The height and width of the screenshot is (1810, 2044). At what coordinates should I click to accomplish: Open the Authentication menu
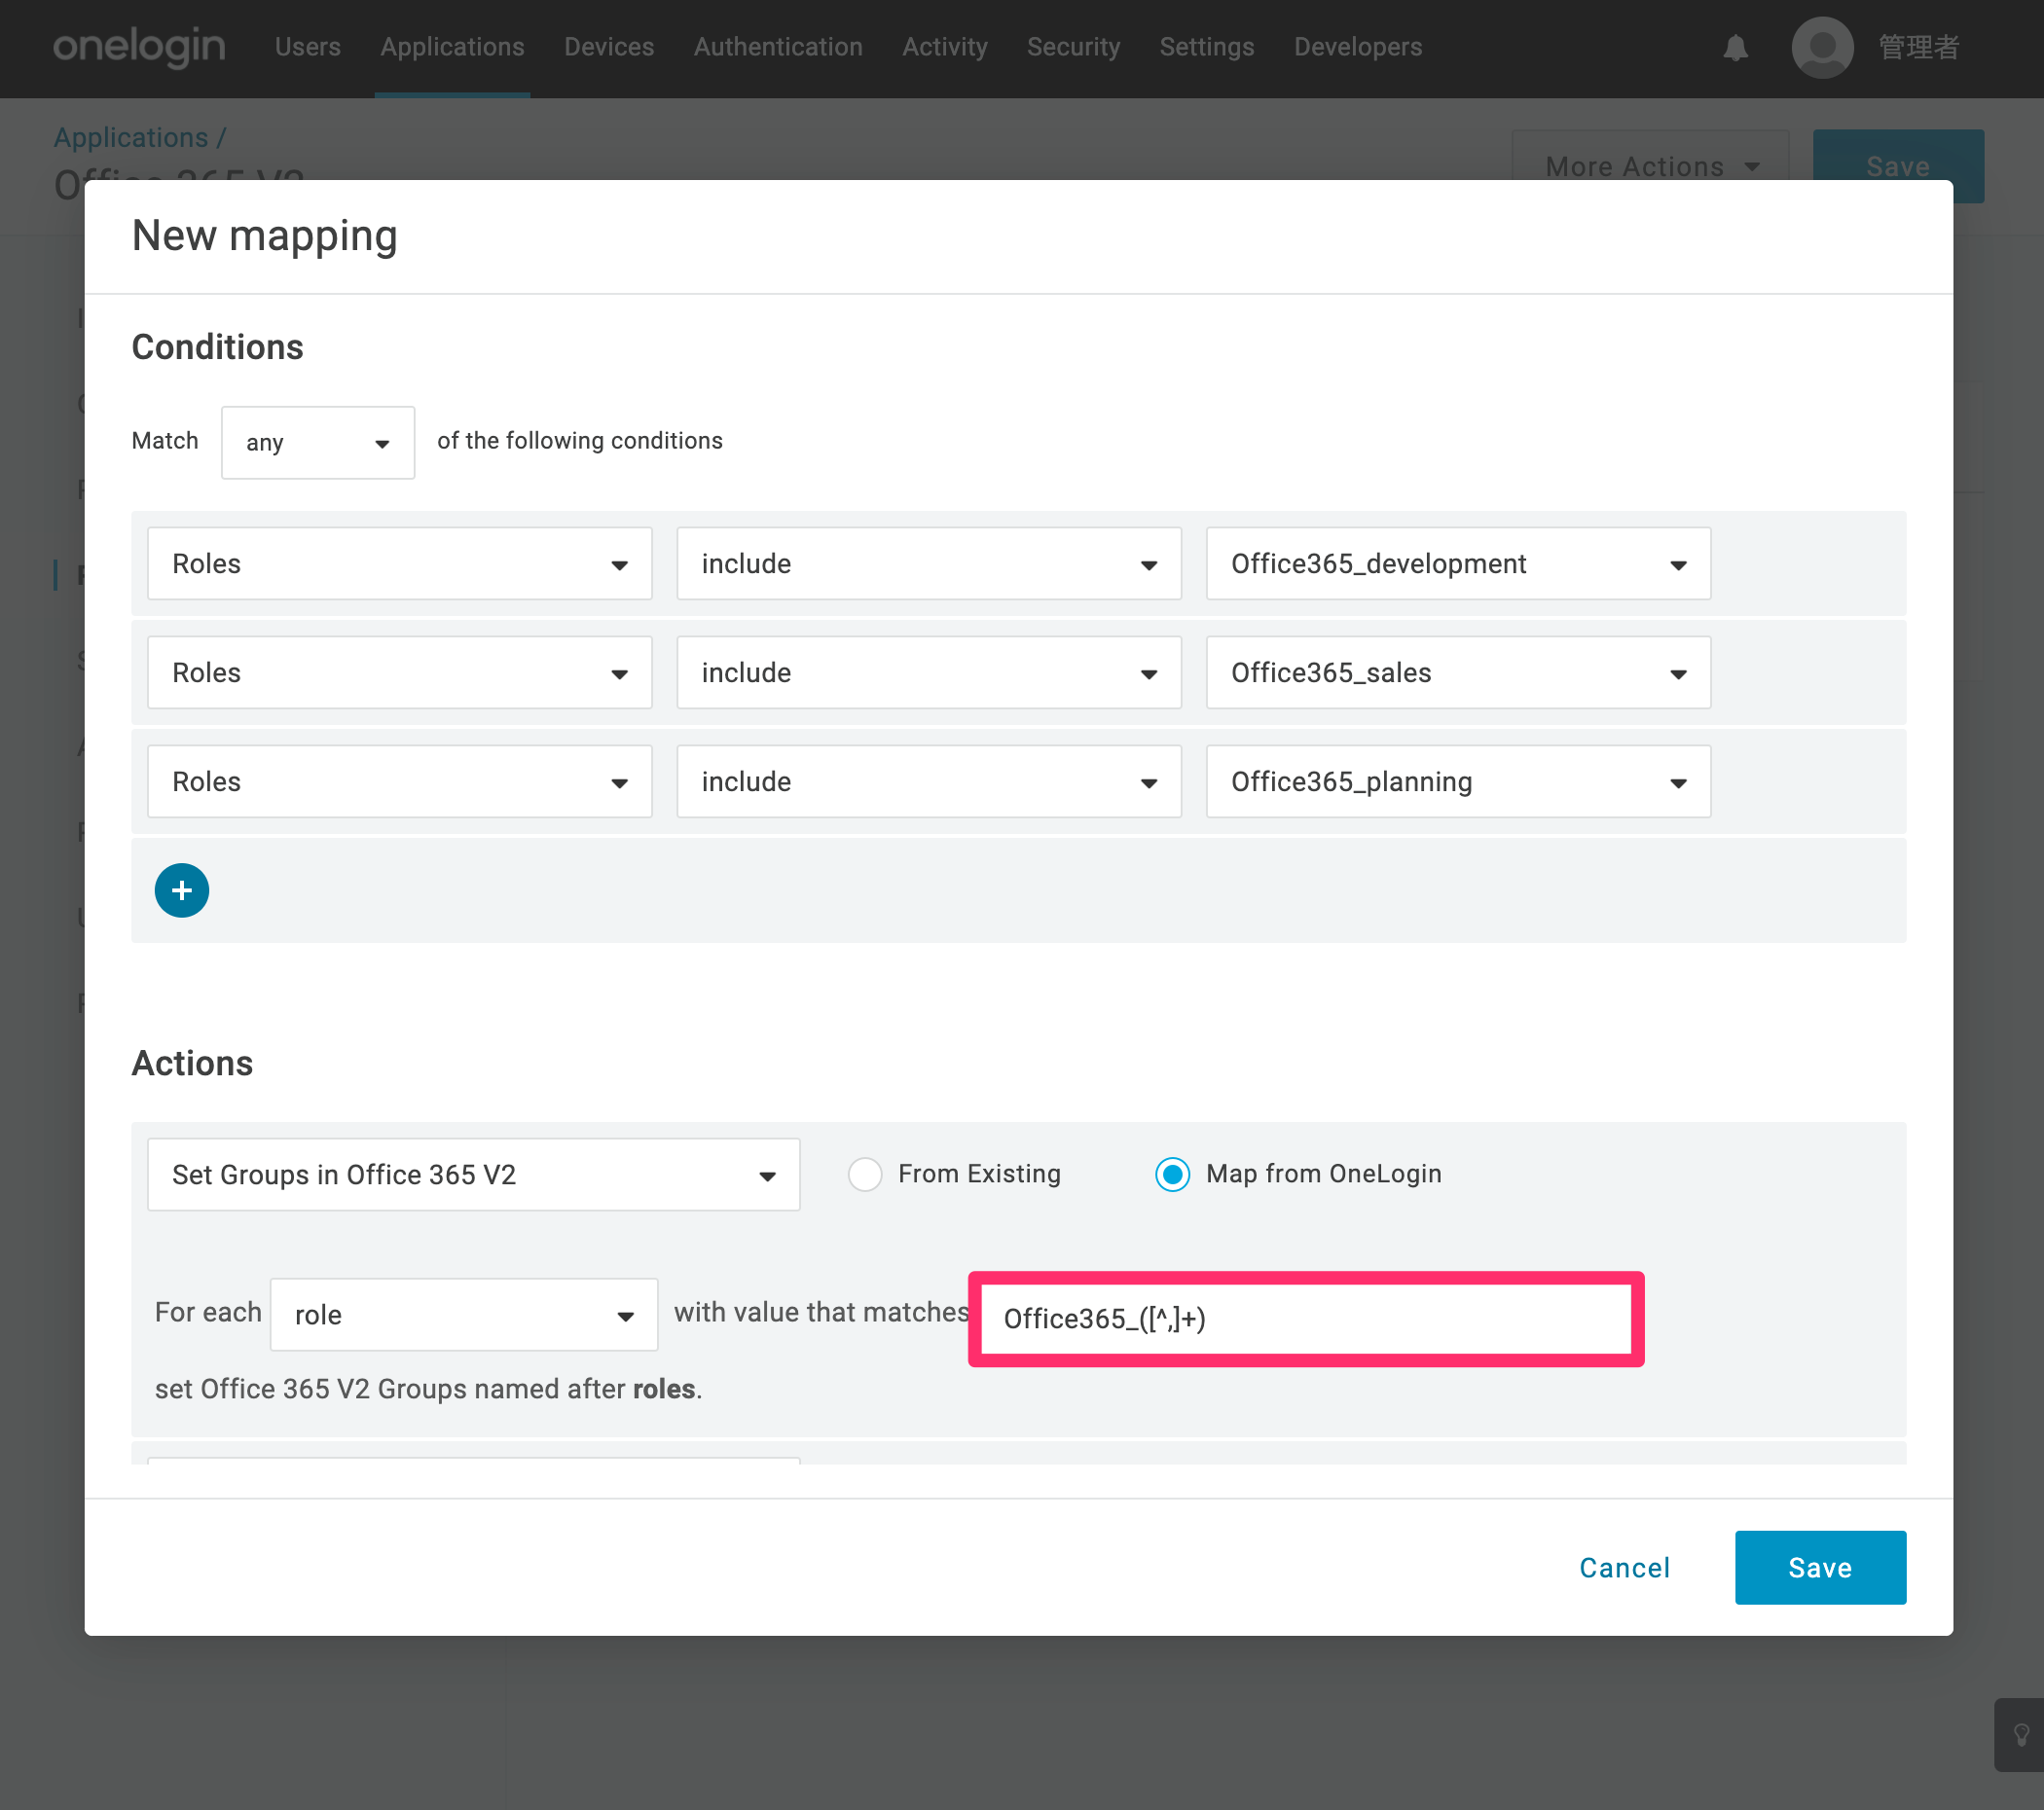click(x=778, y=47)
